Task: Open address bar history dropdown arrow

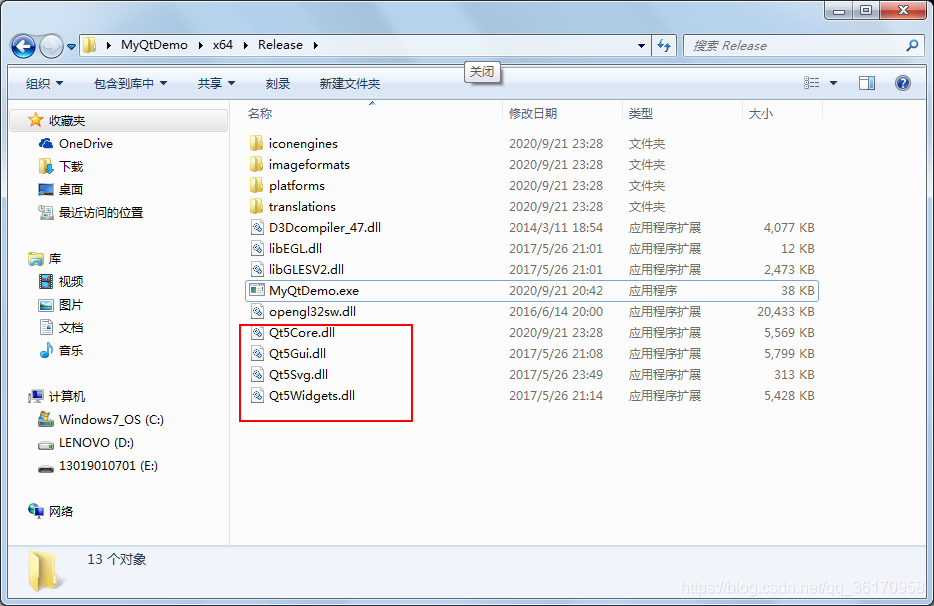Action: 641,45
